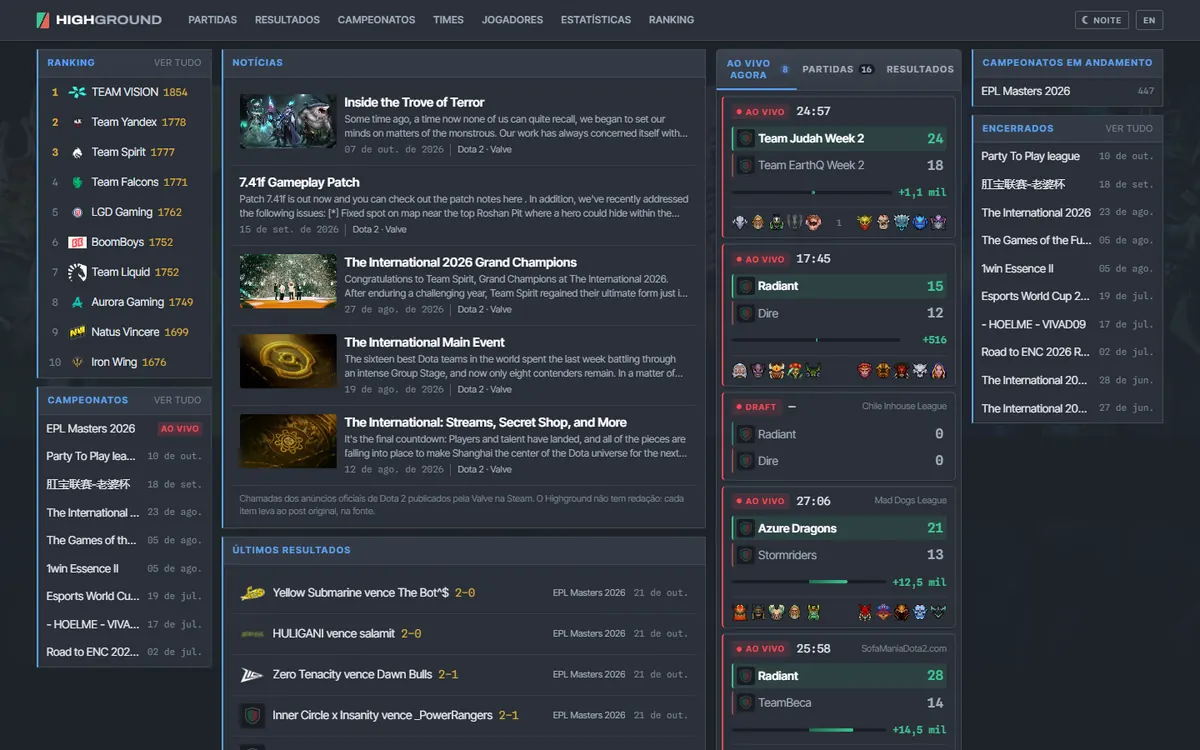Open RESULTADOS in top navigation
The width and height of the screenshot is (1200, 750).
(x=287, y=20)
